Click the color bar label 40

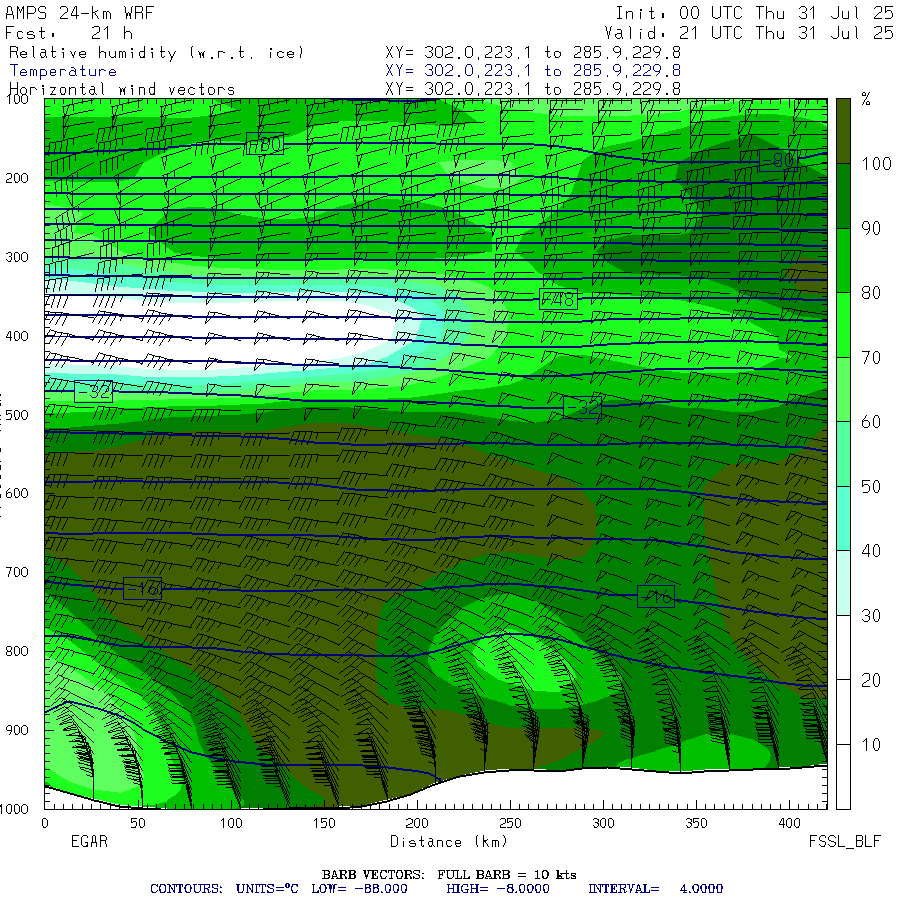(871, 551)
